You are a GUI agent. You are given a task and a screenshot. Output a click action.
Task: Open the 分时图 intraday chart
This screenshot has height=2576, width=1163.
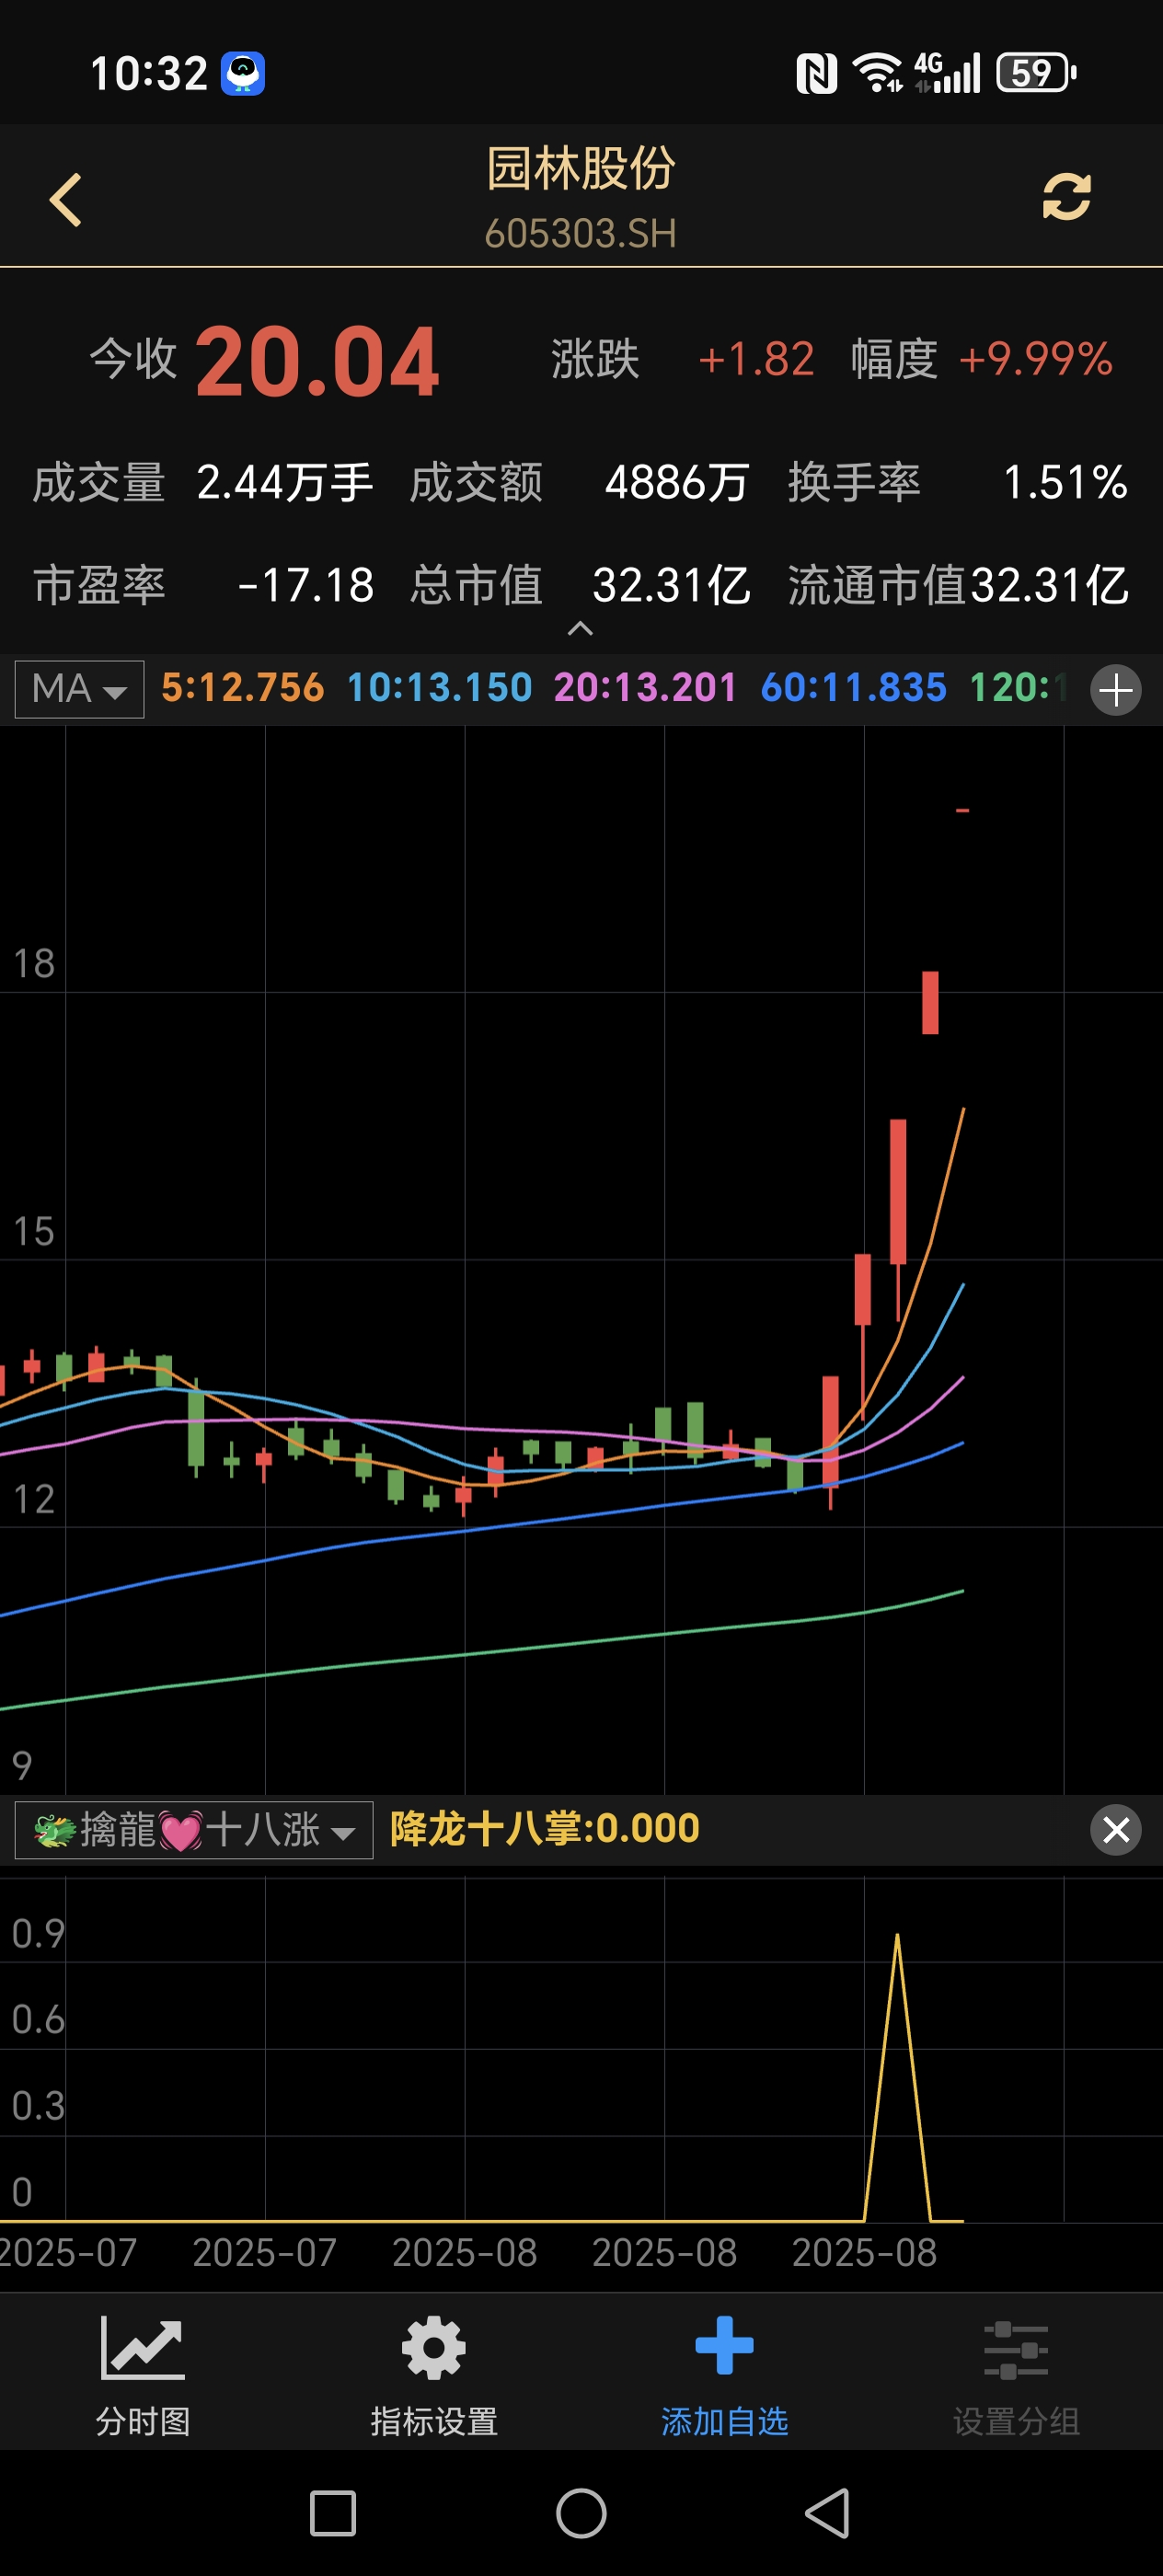click(143, 2376)
